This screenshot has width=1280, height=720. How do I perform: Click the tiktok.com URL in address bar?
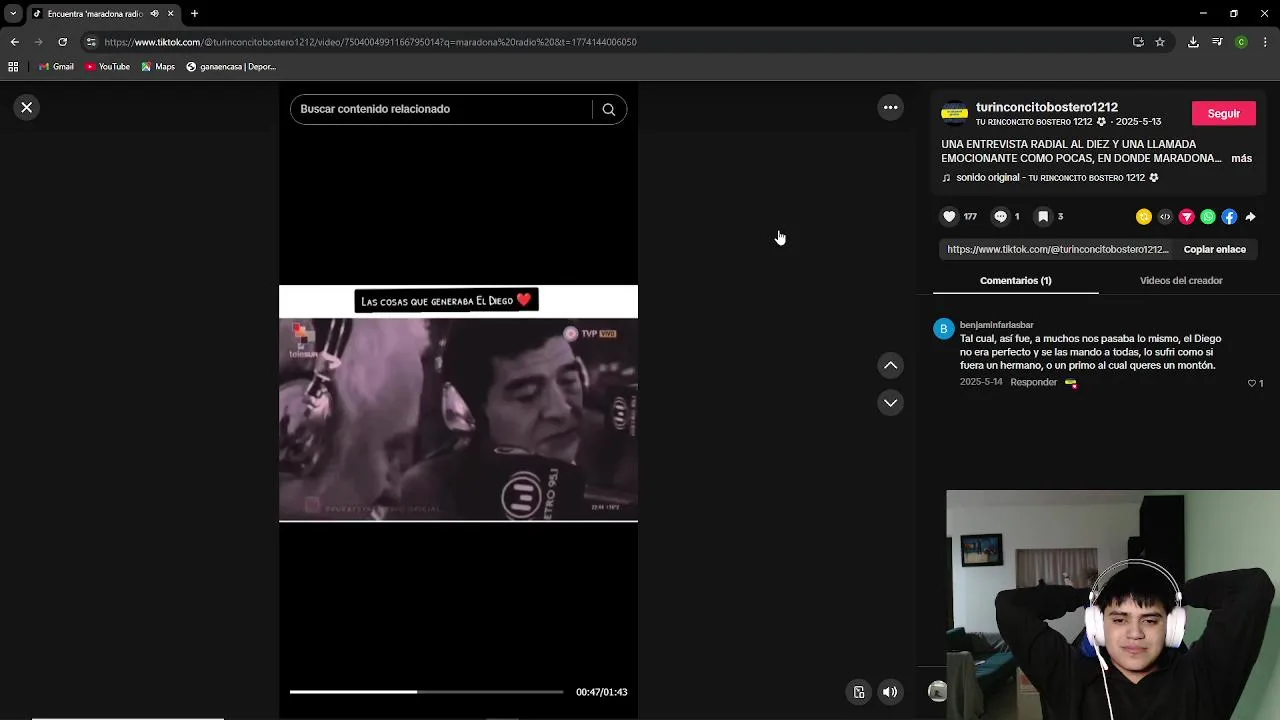click(370, 42)
